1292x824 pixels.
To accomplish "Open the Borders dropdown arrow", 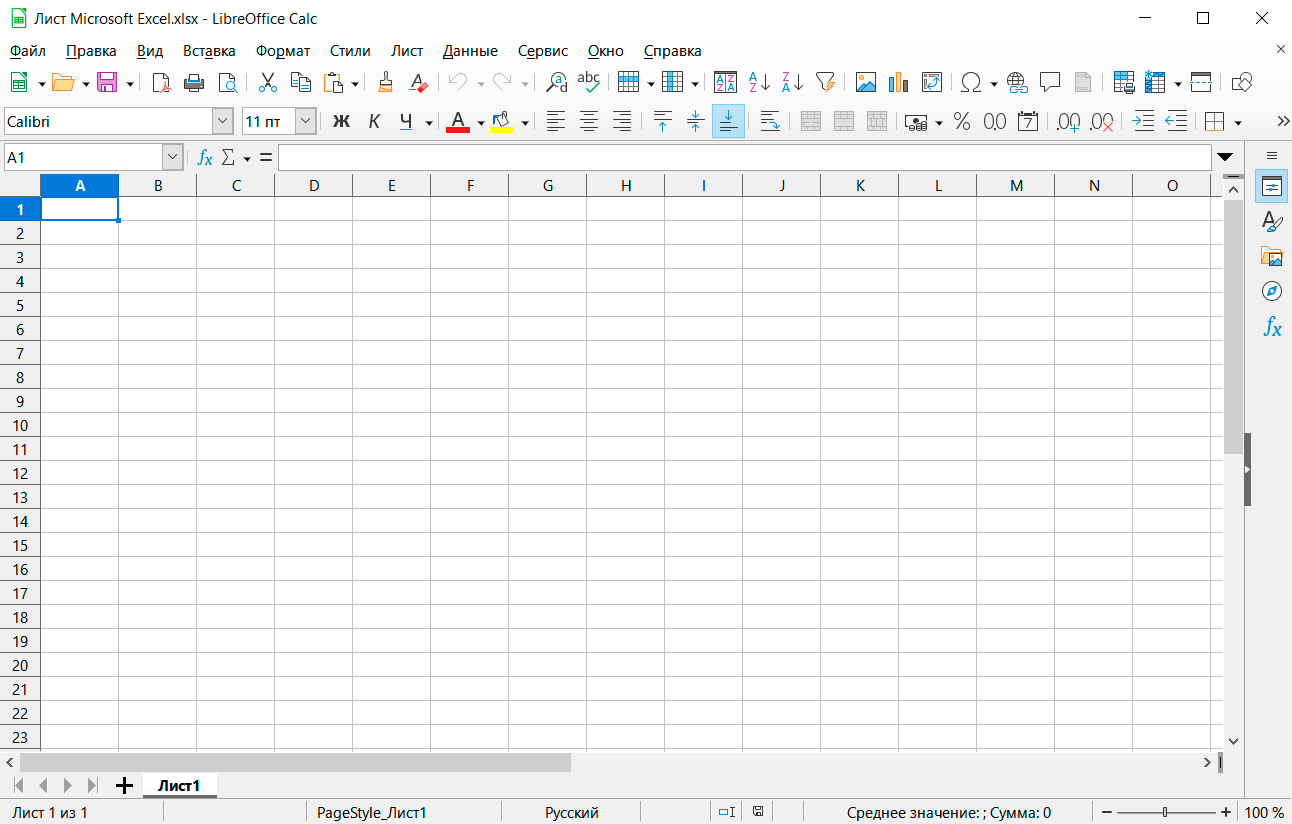I will tap(1238, 123).
